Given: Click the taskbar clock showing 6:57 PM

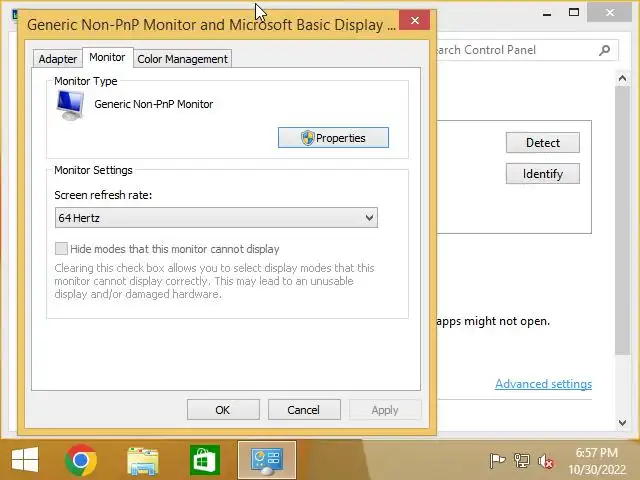Looking at the screenshot, I should pyautogui.click(x=596, y=461).
